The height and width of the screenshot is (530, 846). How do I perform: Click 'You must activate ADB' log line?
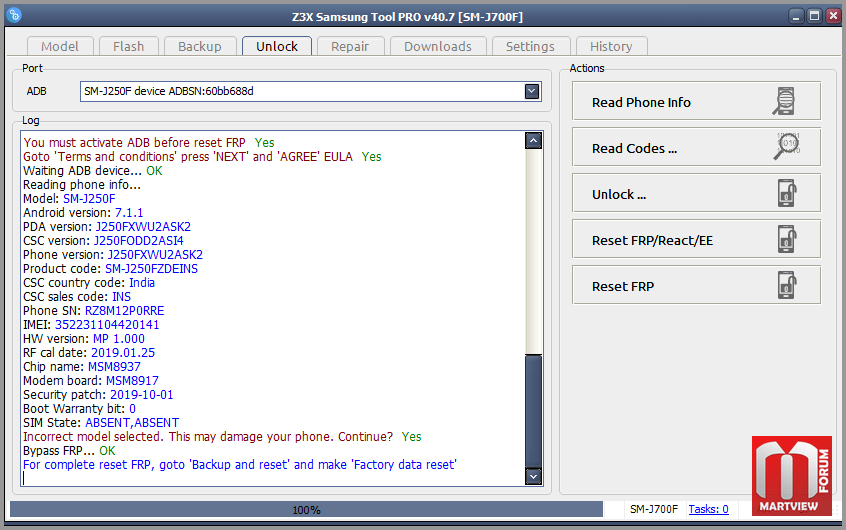(x=149, y=142)
